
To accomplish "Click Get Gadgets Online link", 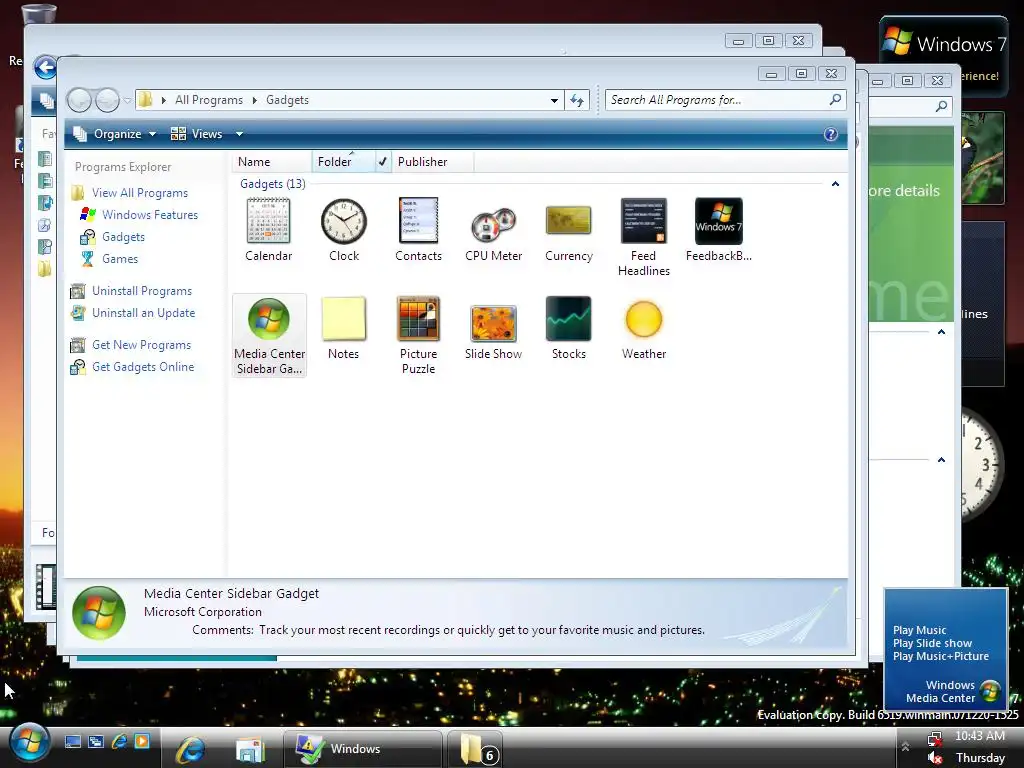I will pos(142,367).
